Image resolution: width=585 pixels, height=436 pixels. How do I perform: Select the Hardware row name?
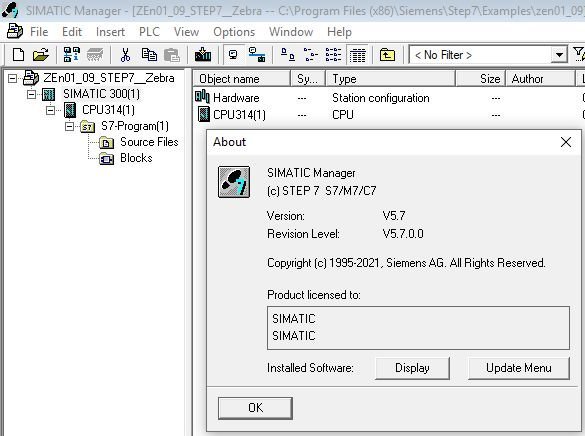(x=236, y=98)
